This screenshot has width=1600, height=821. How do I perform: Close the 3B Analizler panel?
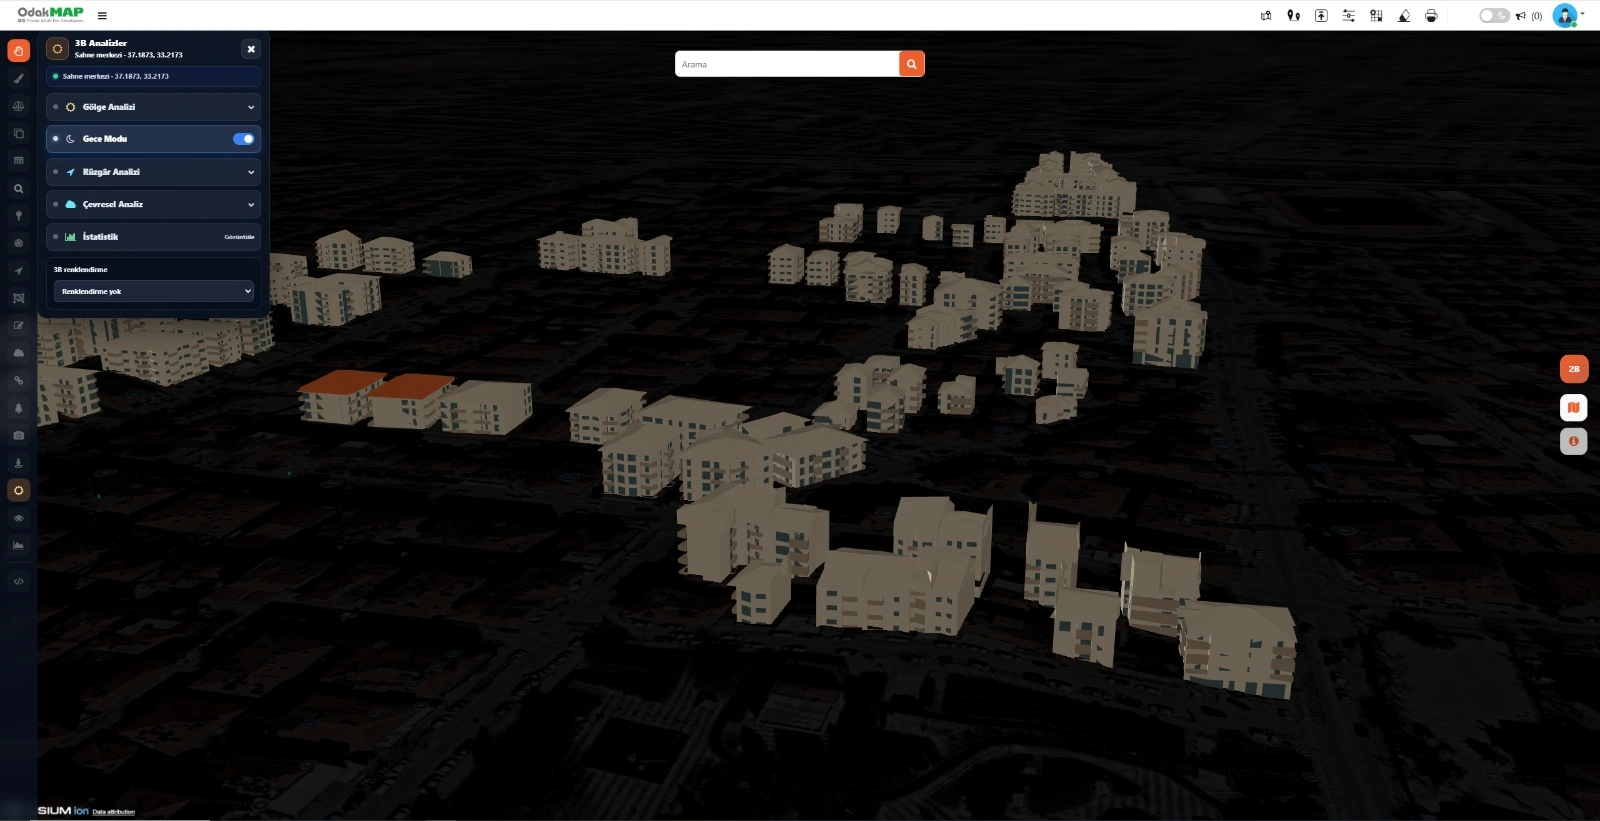[251, 49]
